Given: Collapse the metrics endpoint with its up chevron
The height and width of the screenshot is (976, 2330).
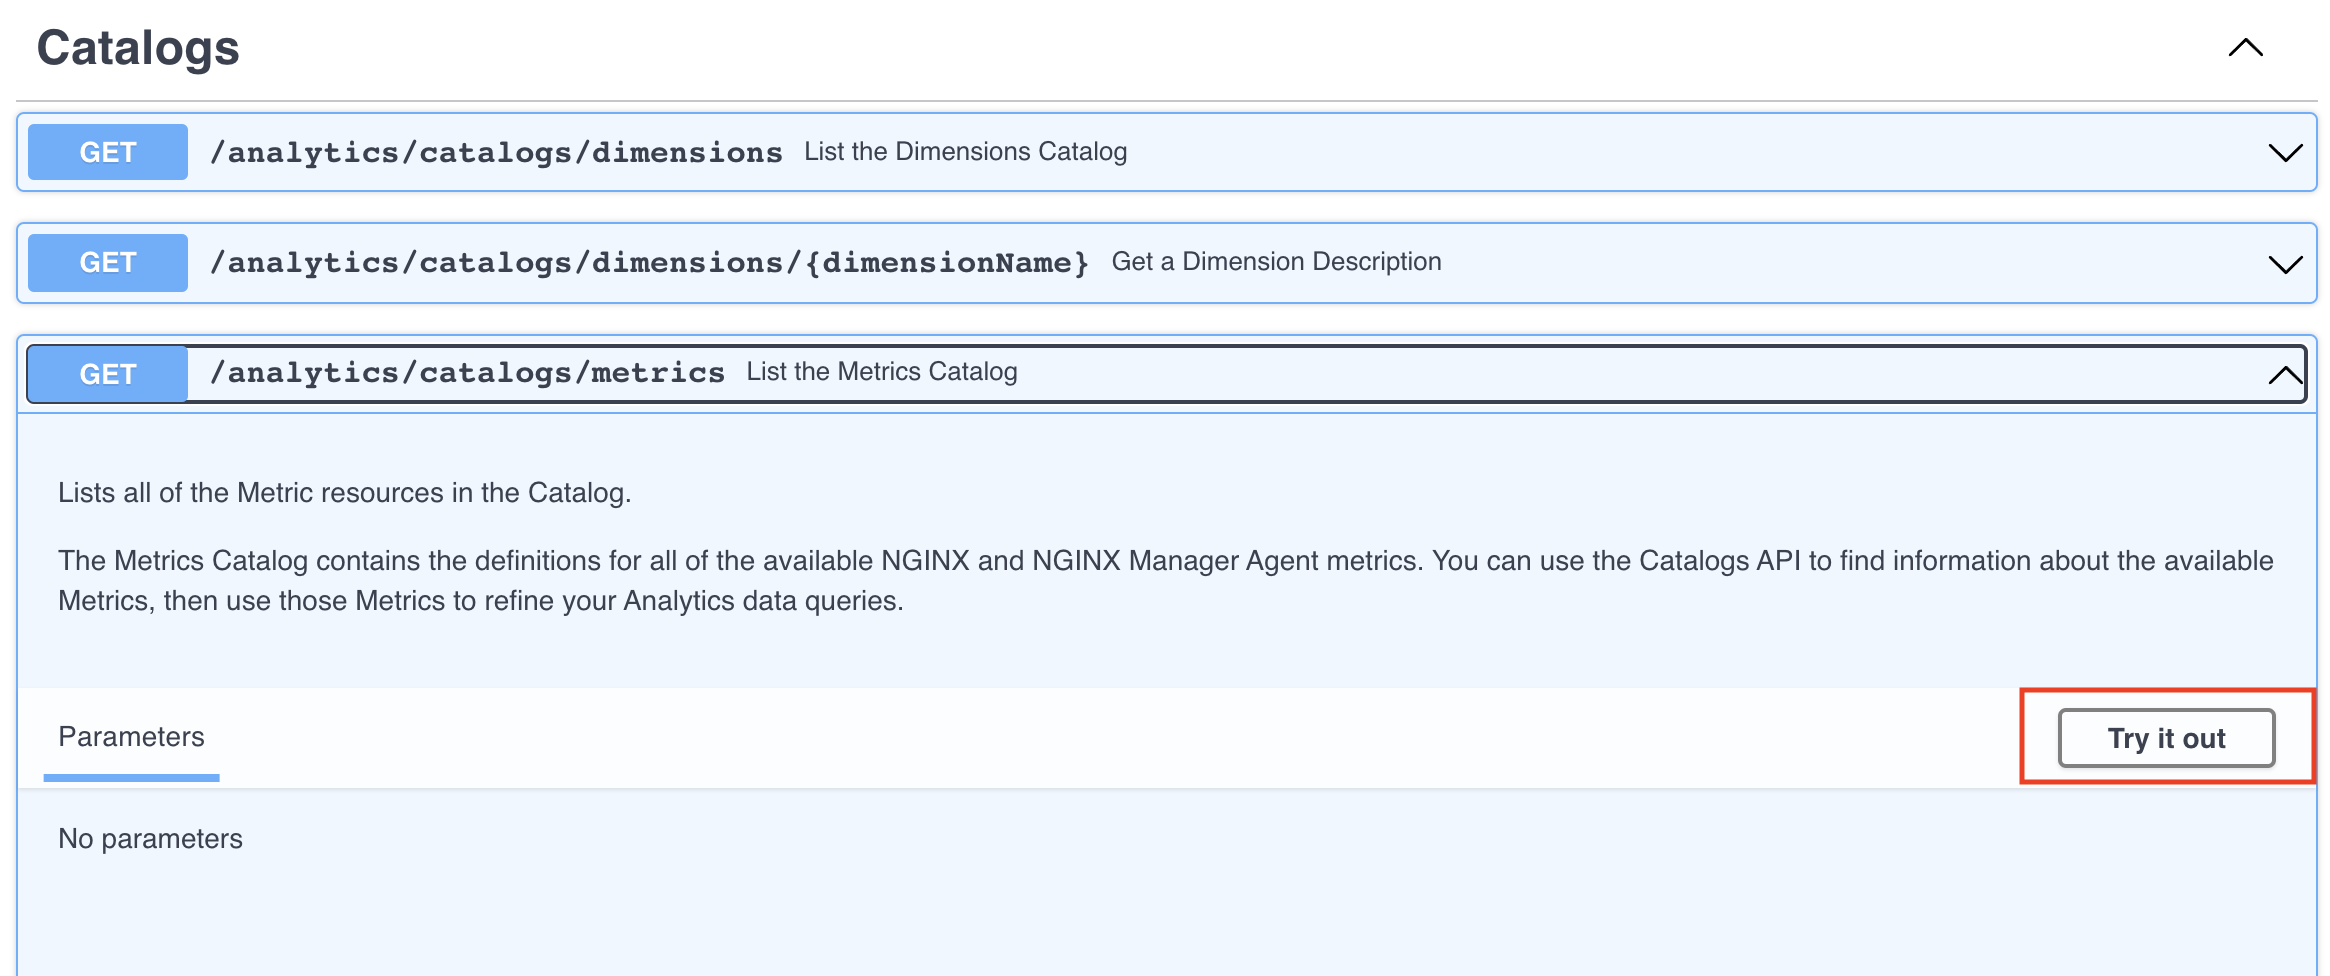Looking at the screenshot, I should coord(2285,375).
